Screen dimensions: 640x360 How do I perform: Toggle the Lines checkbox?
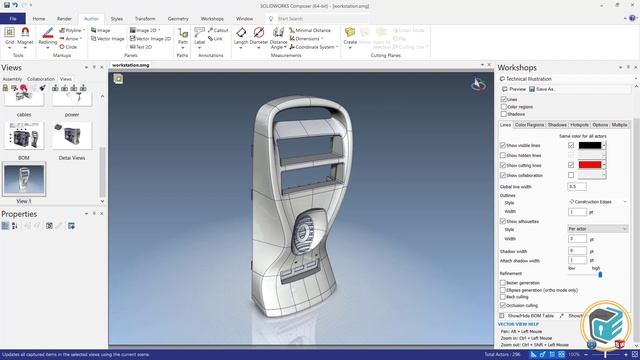pyautogui.click(x=504, y=99)
